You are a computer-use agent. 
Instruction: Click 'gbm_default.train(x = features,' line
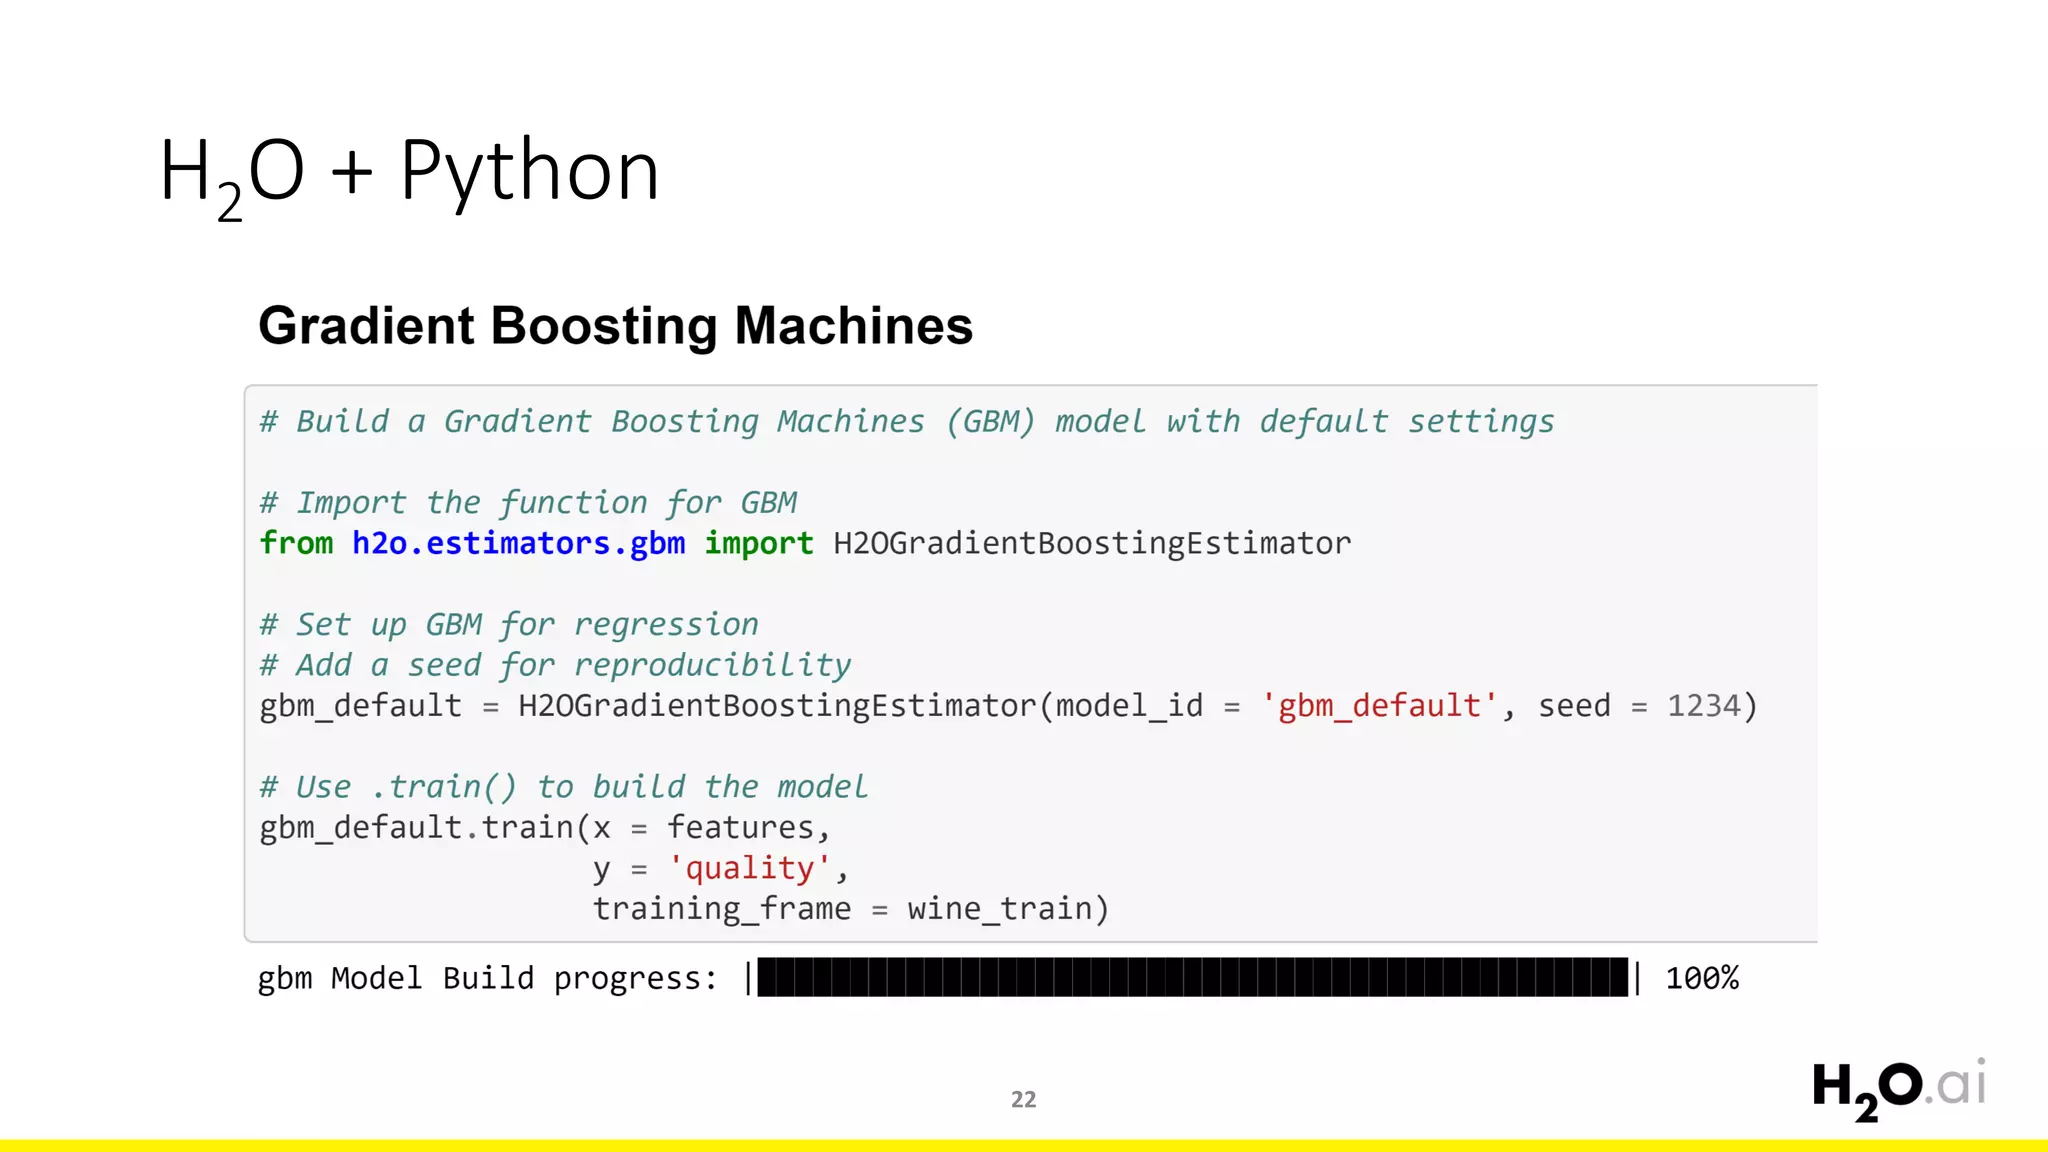[545, 828]
